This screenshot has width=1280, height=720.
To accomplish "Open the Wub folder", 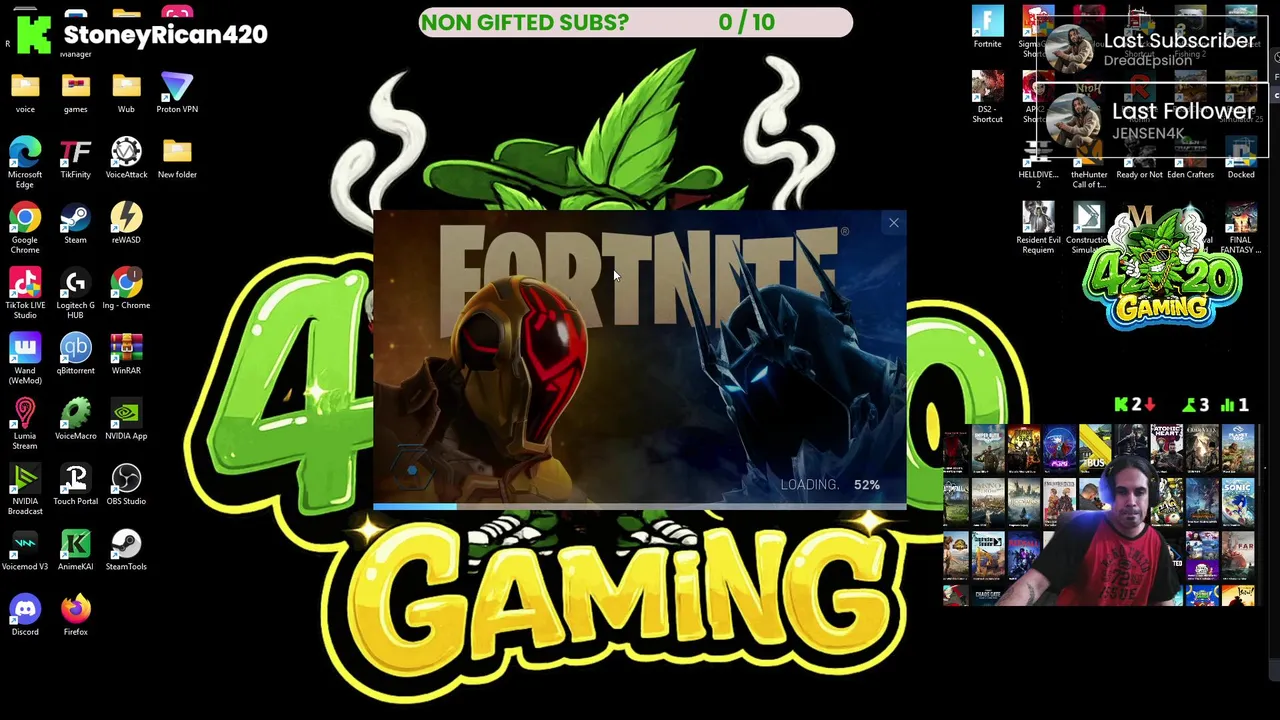I will 126,93.
